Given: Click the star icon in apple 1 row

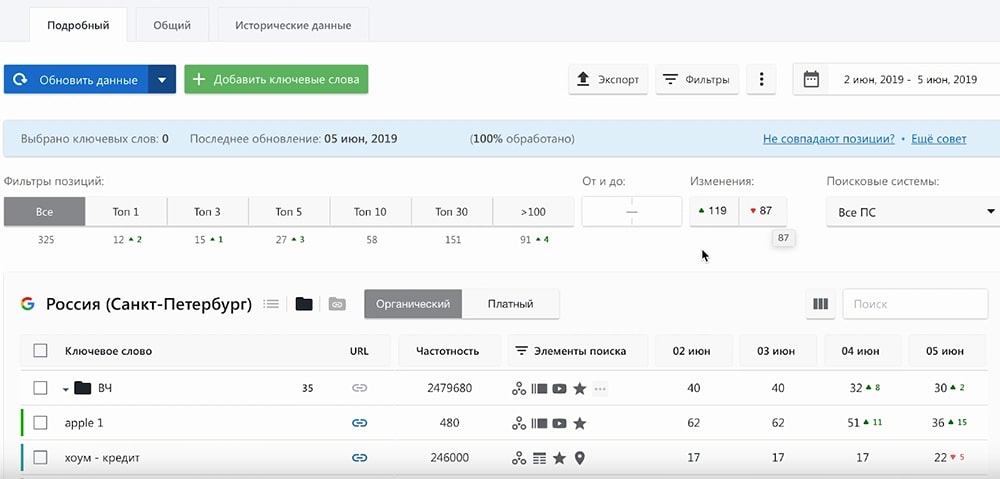Looking at the screenshot, I should [580, 423].
